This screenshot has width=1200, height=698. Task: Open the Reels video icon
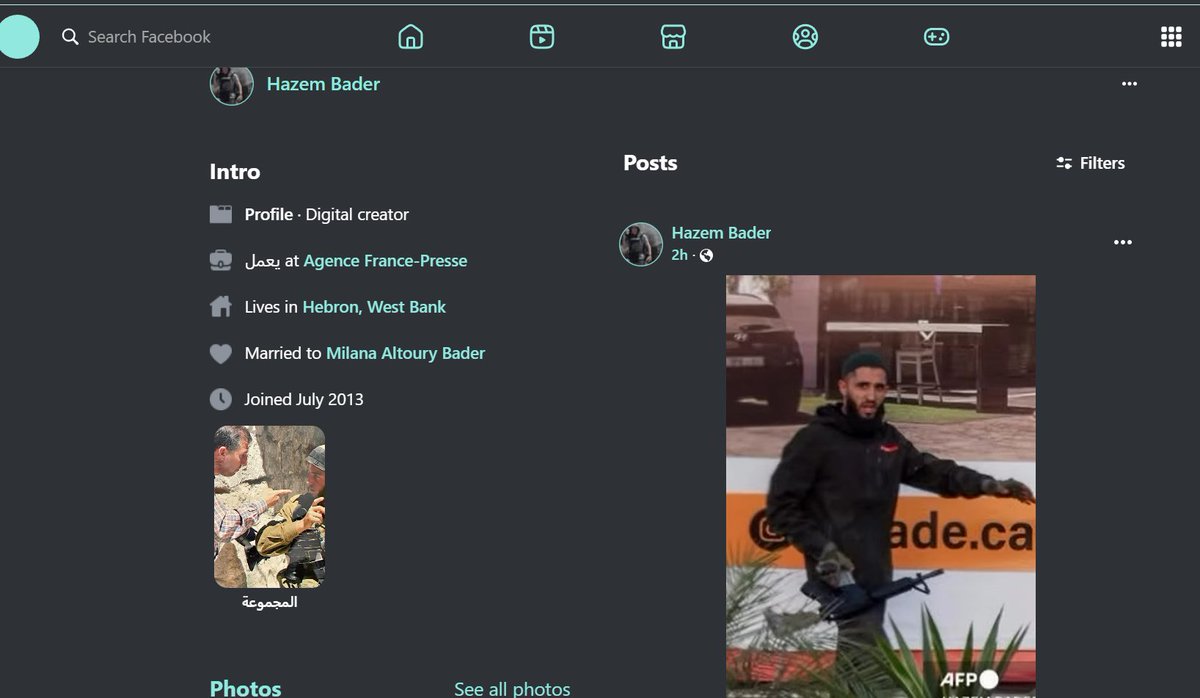pos(542,37)
